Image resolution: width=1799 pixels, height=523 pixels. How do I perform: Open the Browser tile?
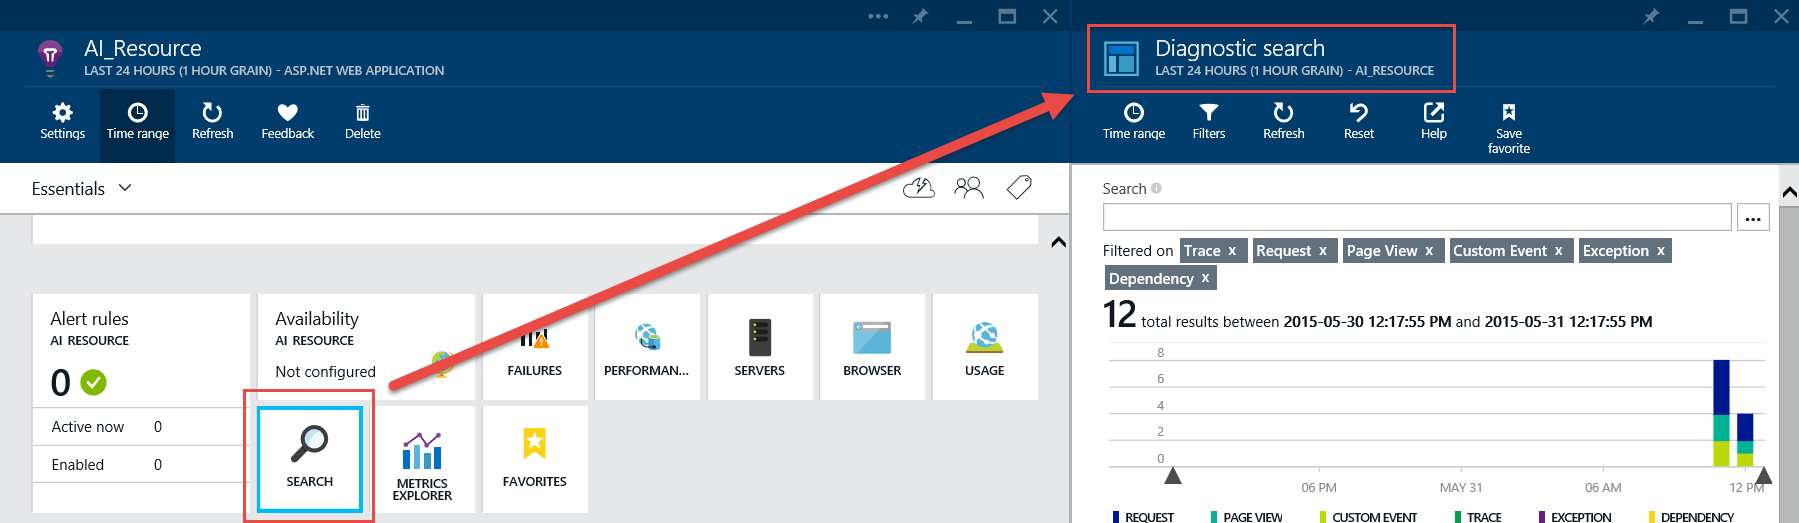pyautogui.click(x=872, y=346)
